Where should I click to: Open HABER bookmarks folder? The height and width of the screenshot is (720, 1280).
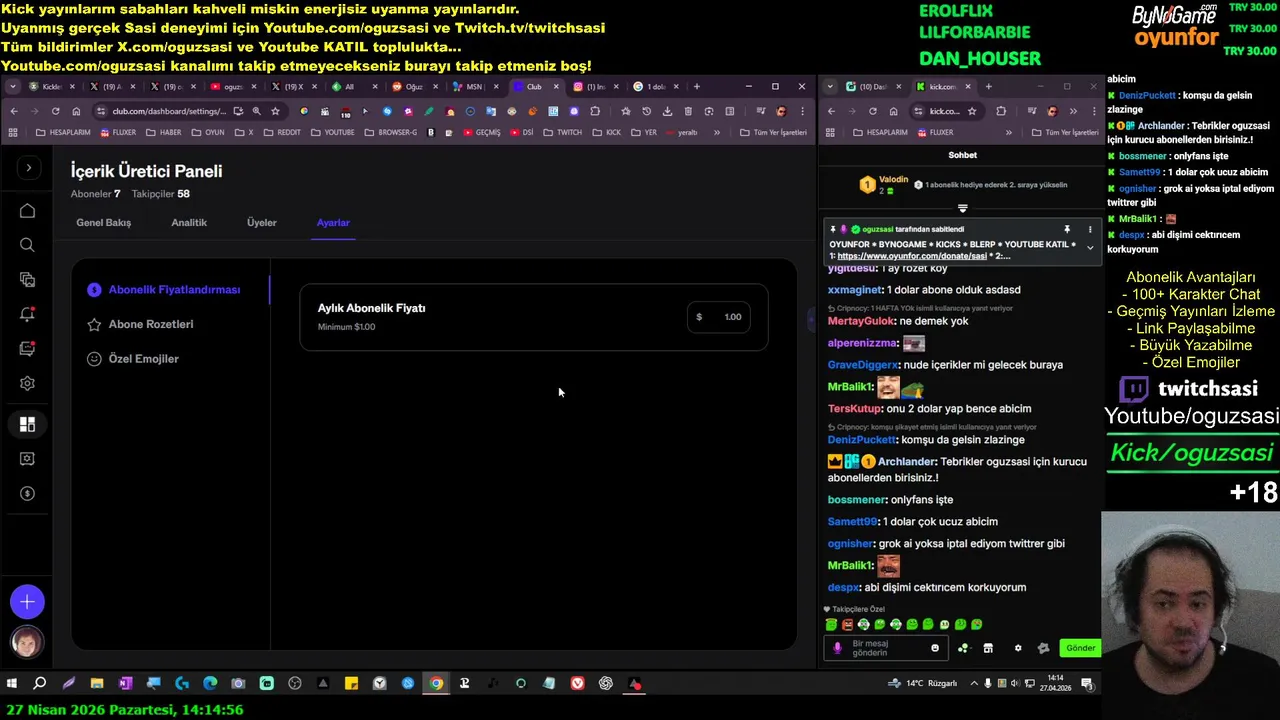[x=164, y=132]
